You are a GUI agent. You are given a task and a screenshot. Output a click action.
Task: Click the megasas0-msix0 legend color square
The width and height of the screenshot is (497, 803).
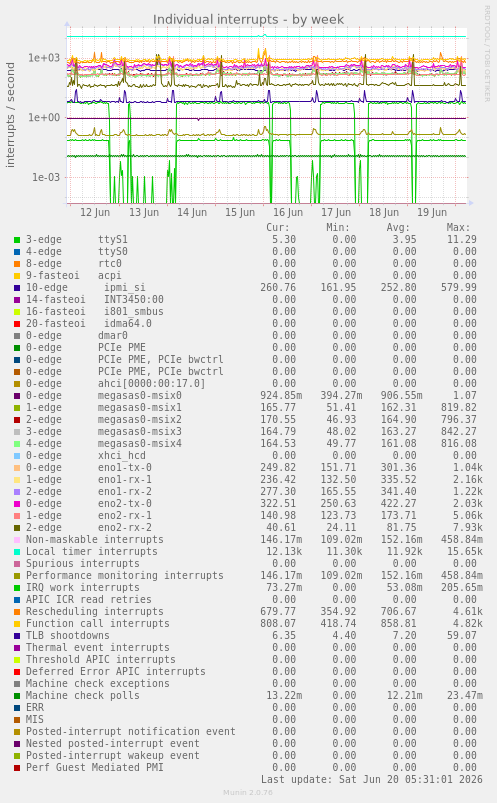(x=17, y=396)
